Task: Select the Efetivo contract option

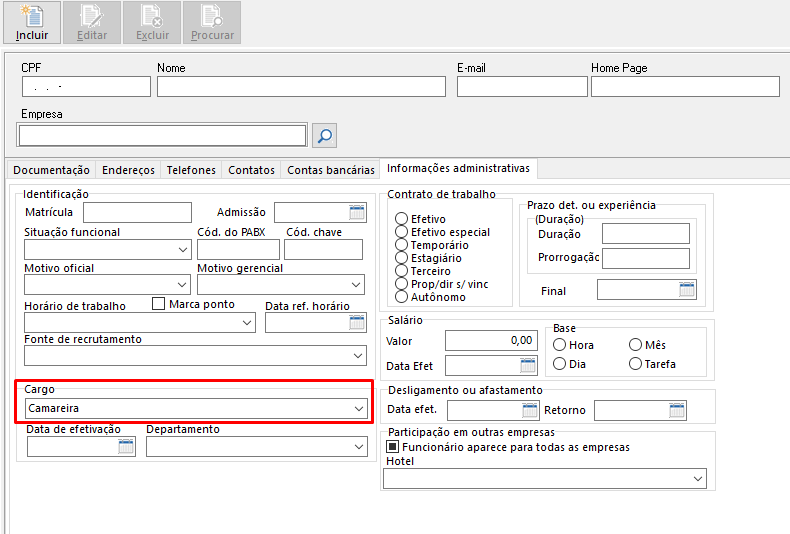Action: click(x=402, y=219)
